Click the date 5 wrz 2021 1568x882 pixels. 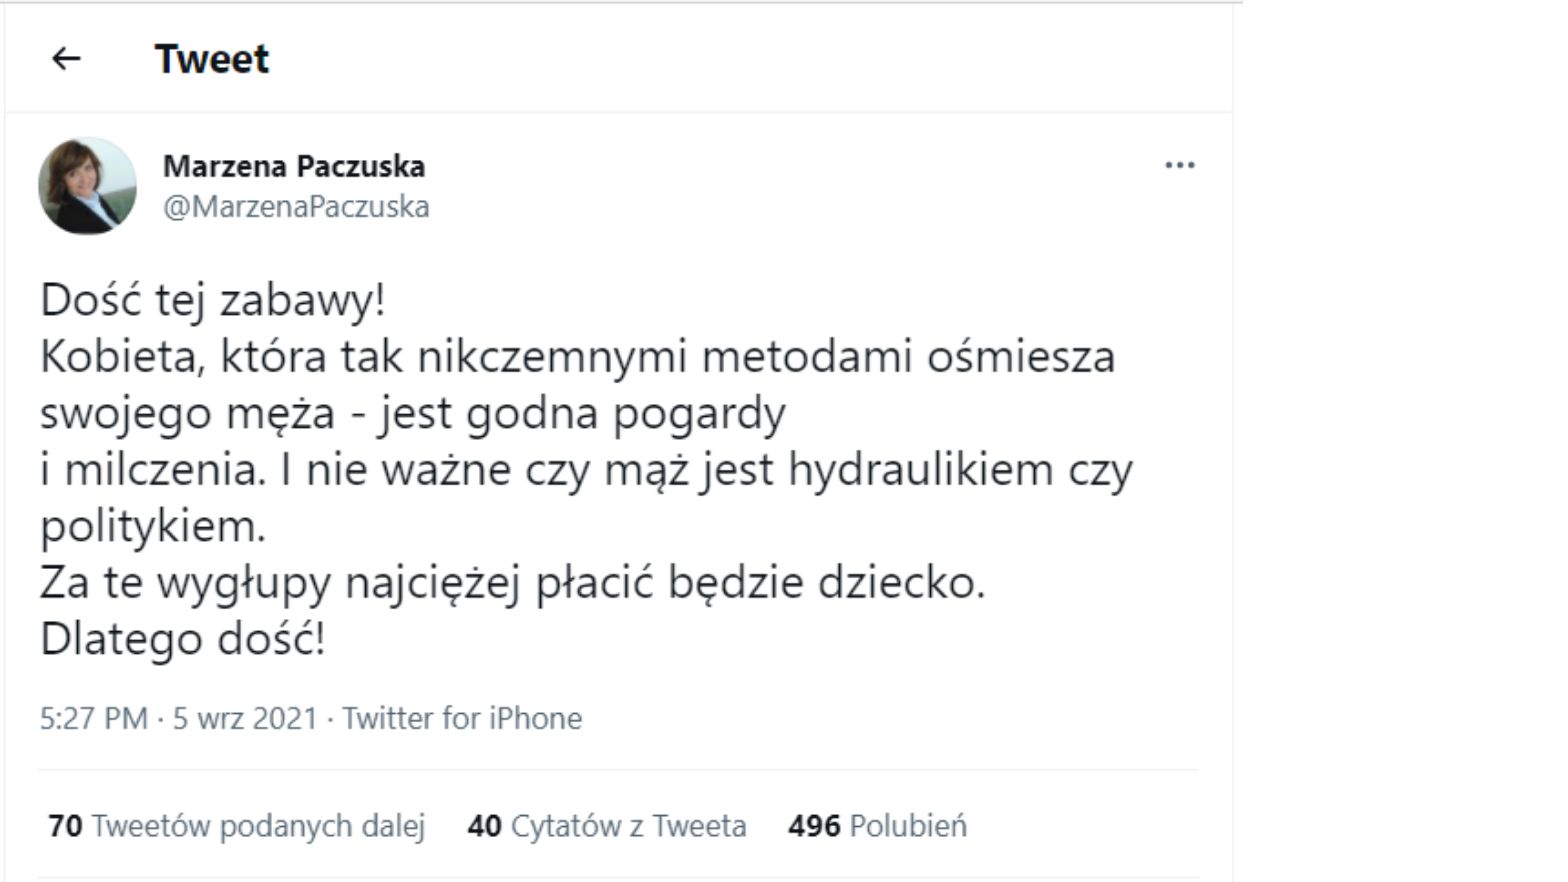tap(245, 718)
